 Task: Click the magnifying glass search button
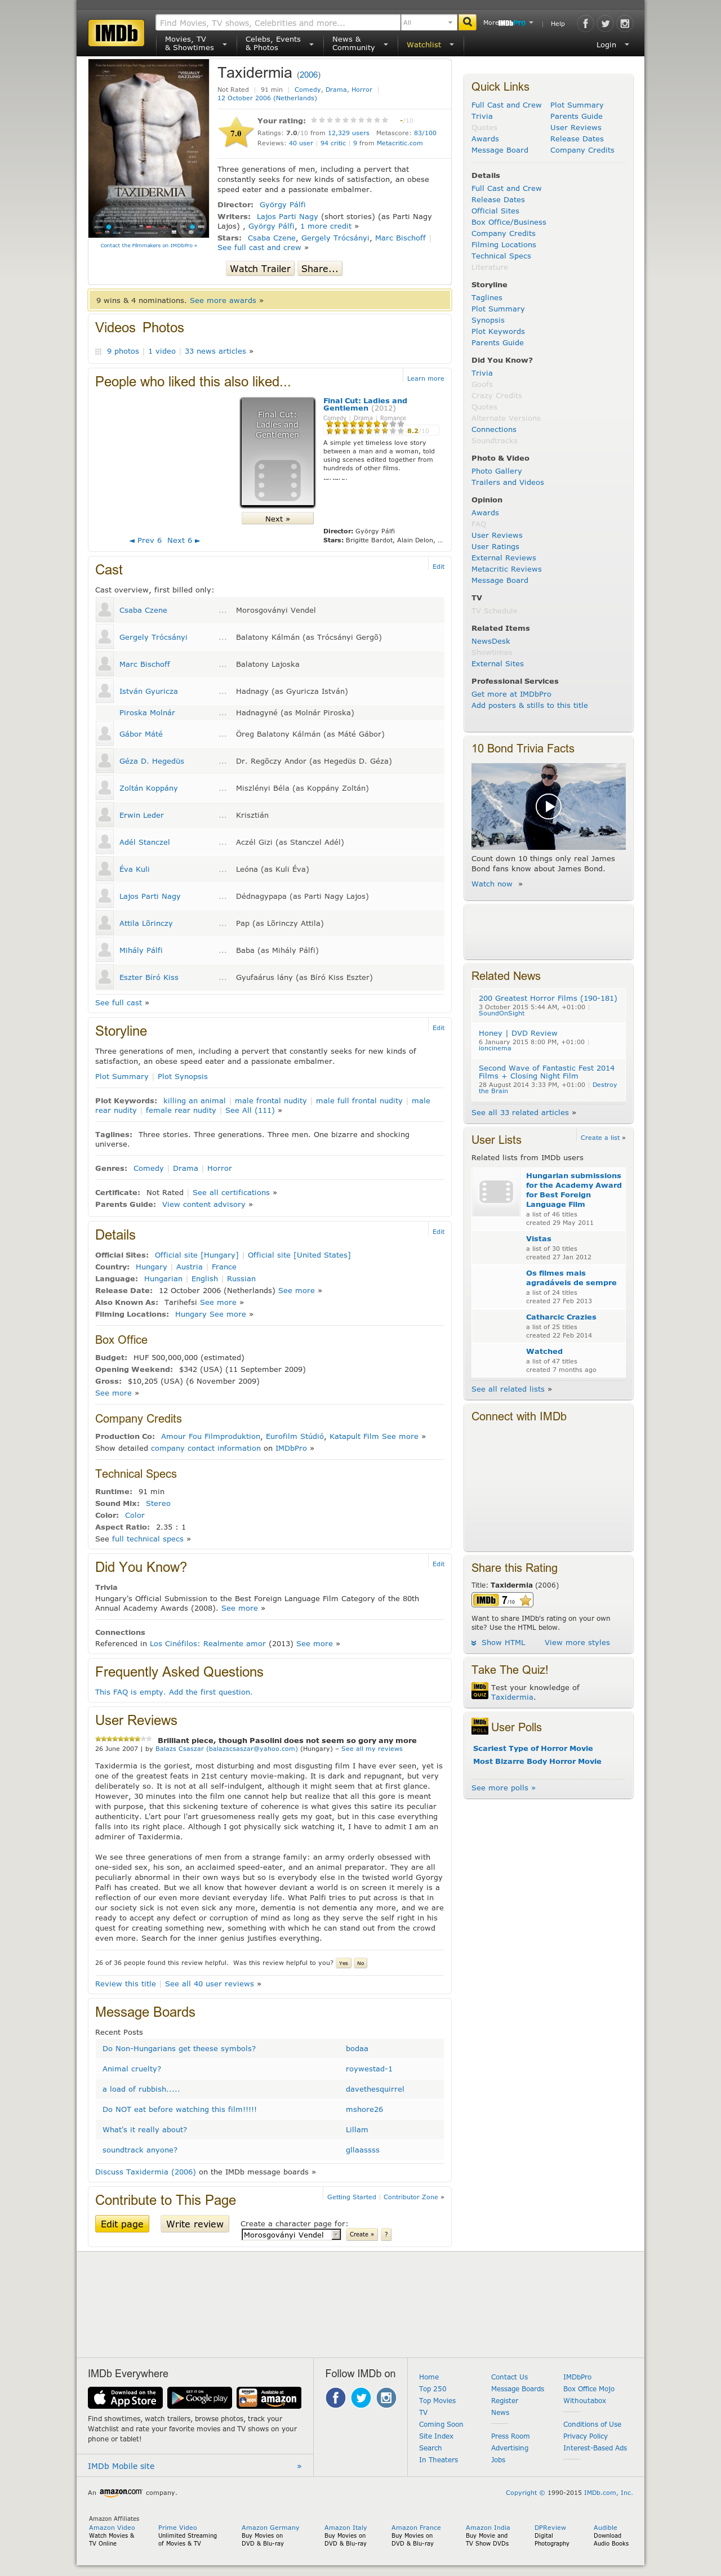(x=467, y=22)
